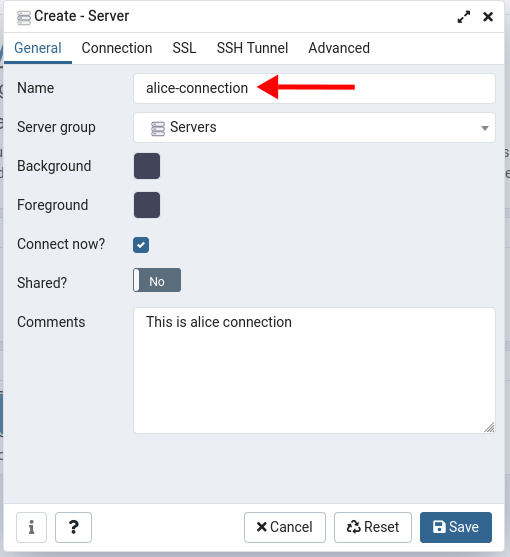Go to the SSH Tunnel tab

click(x=252, y=48)
